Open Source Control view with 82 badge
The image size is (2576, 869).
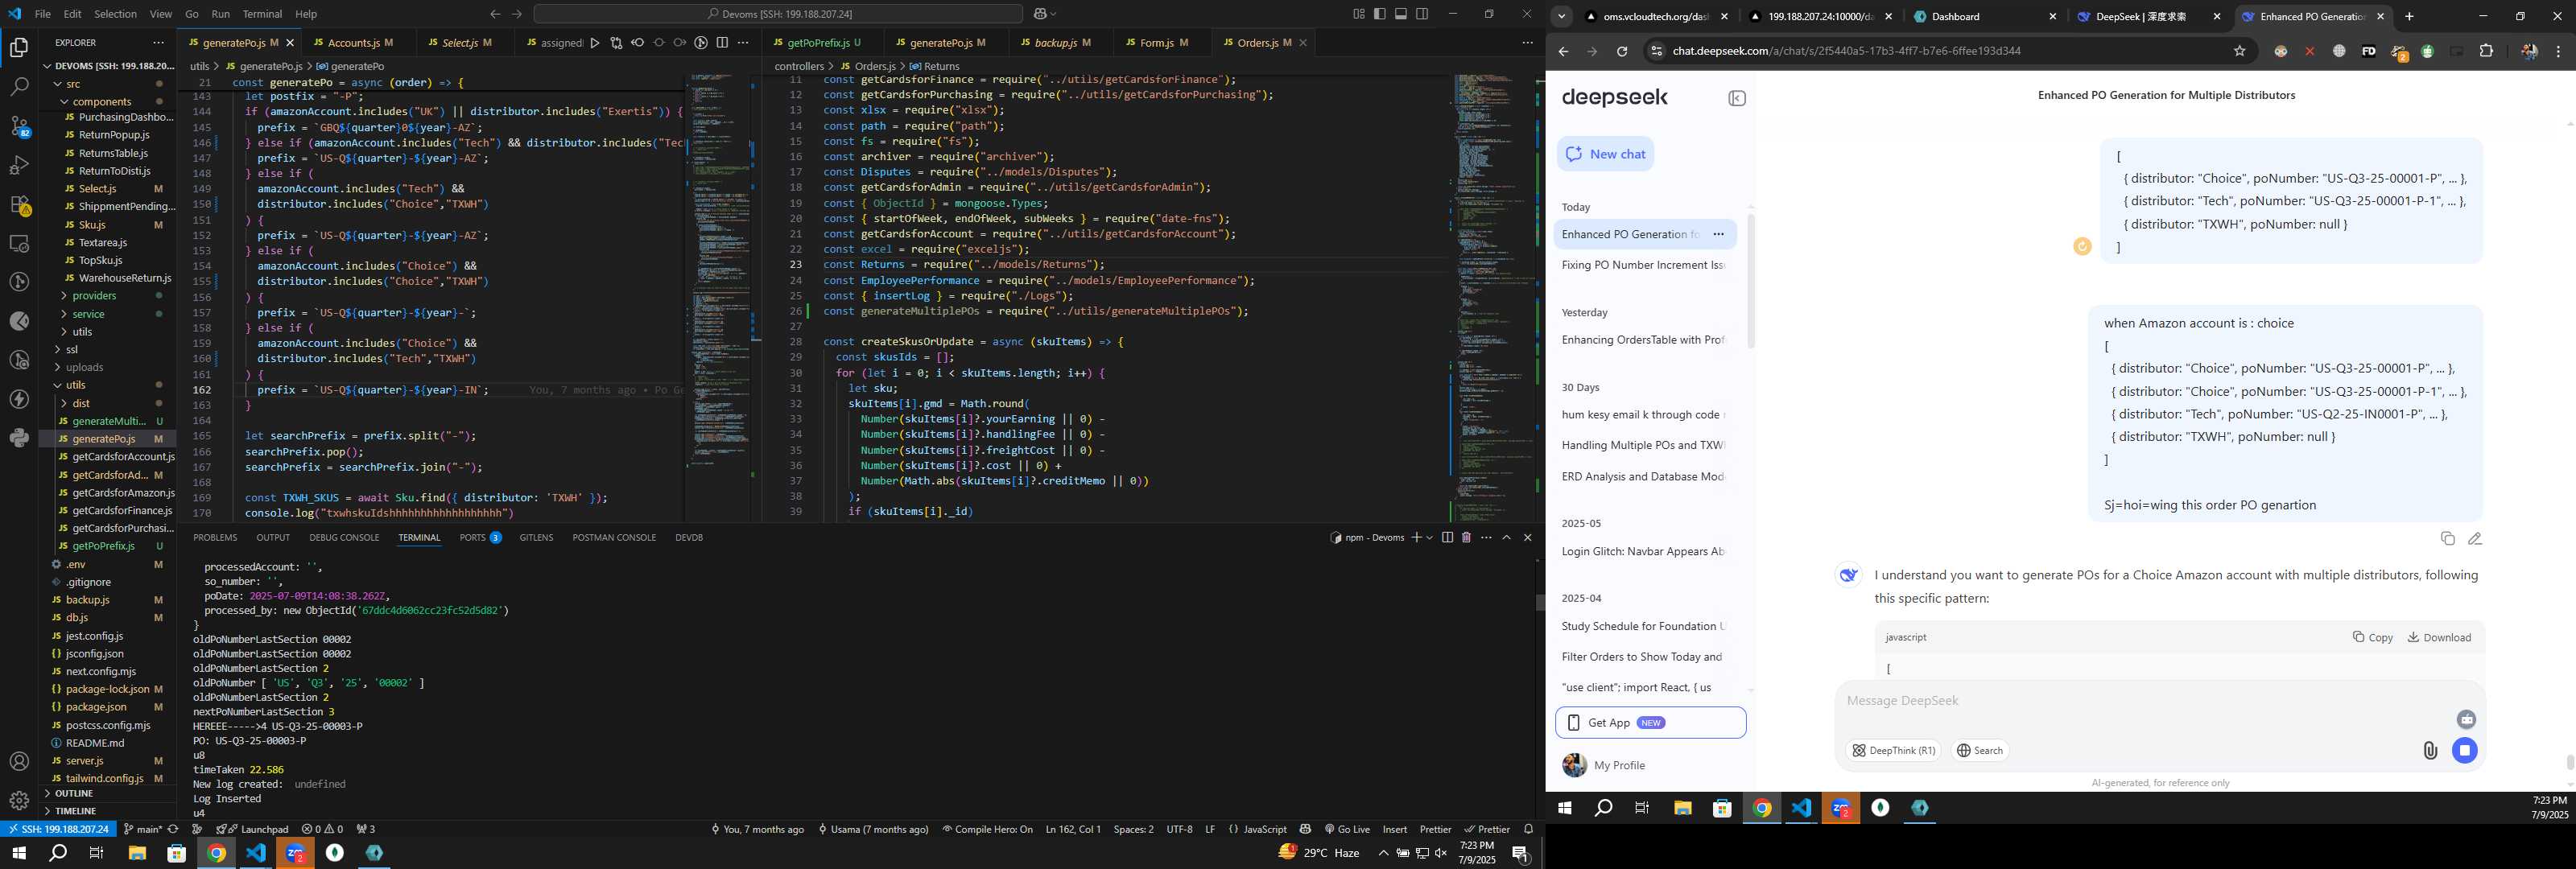coord(19,126)
